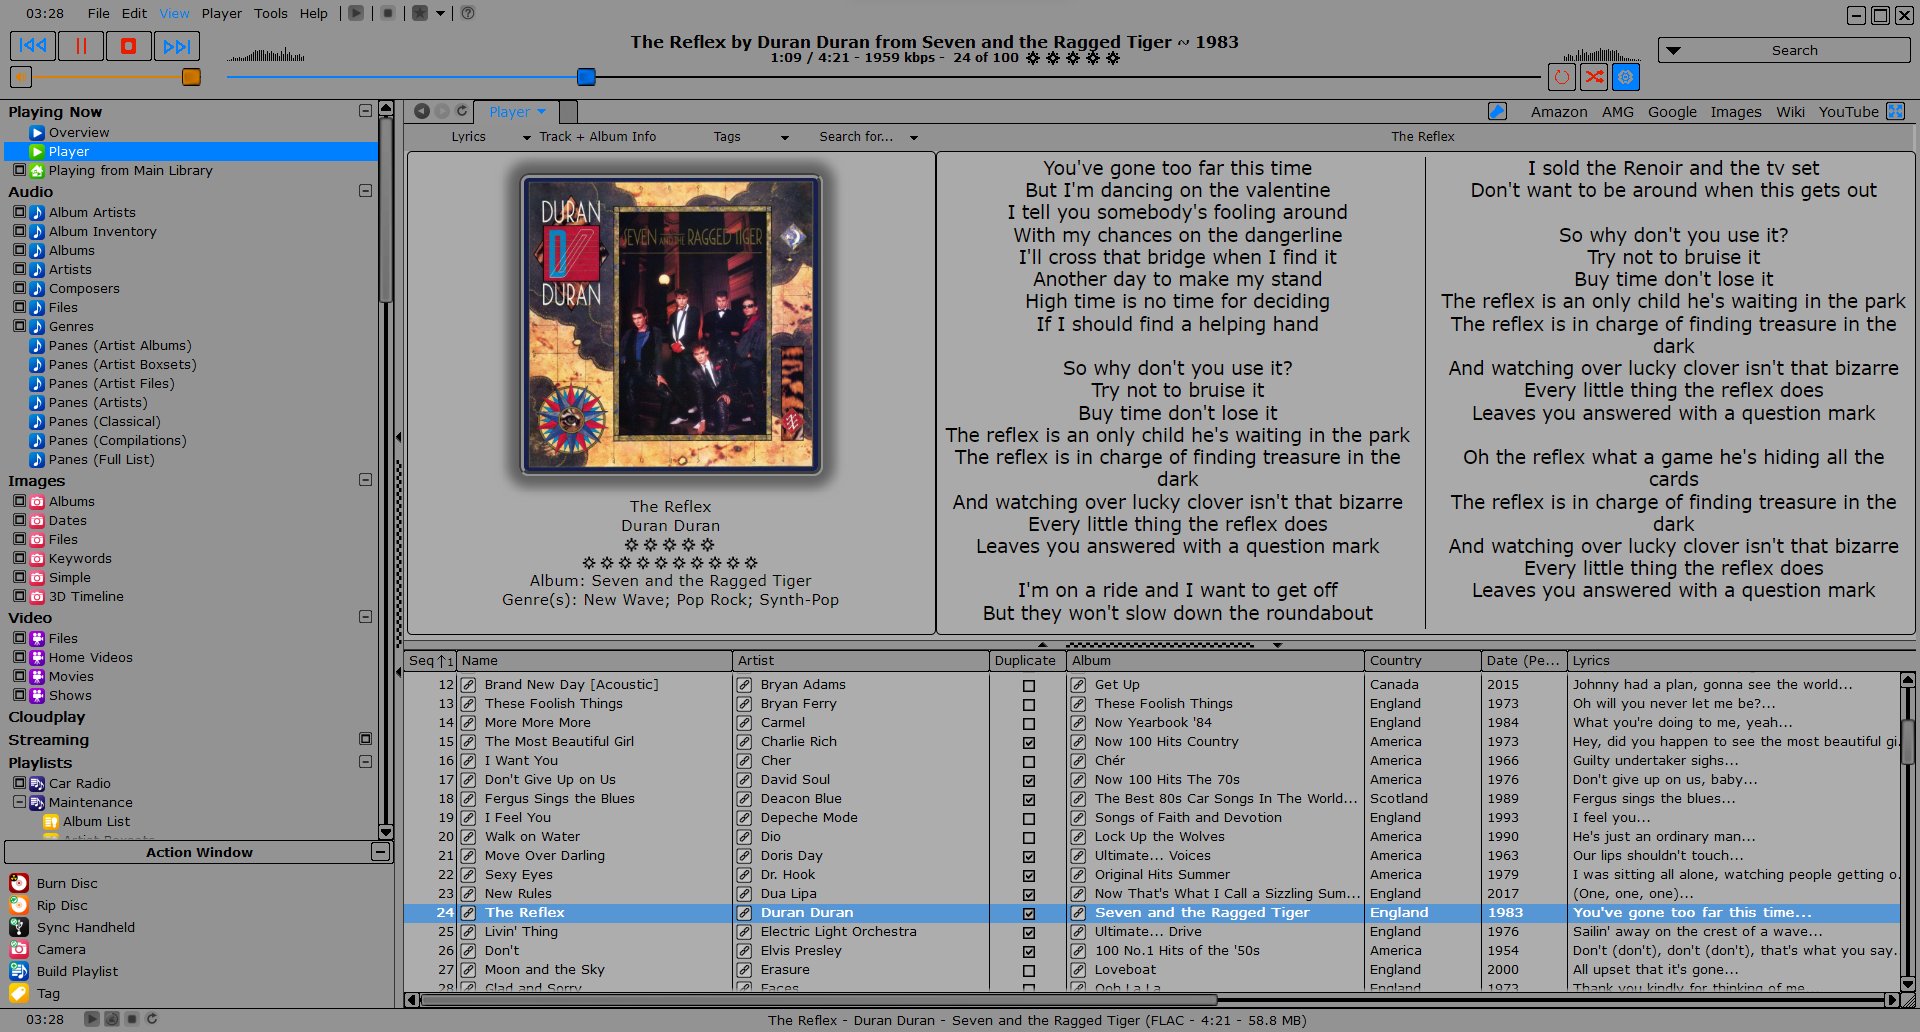Toggle Duplicate checkbox for These Foolish Things

(1029, 705)
